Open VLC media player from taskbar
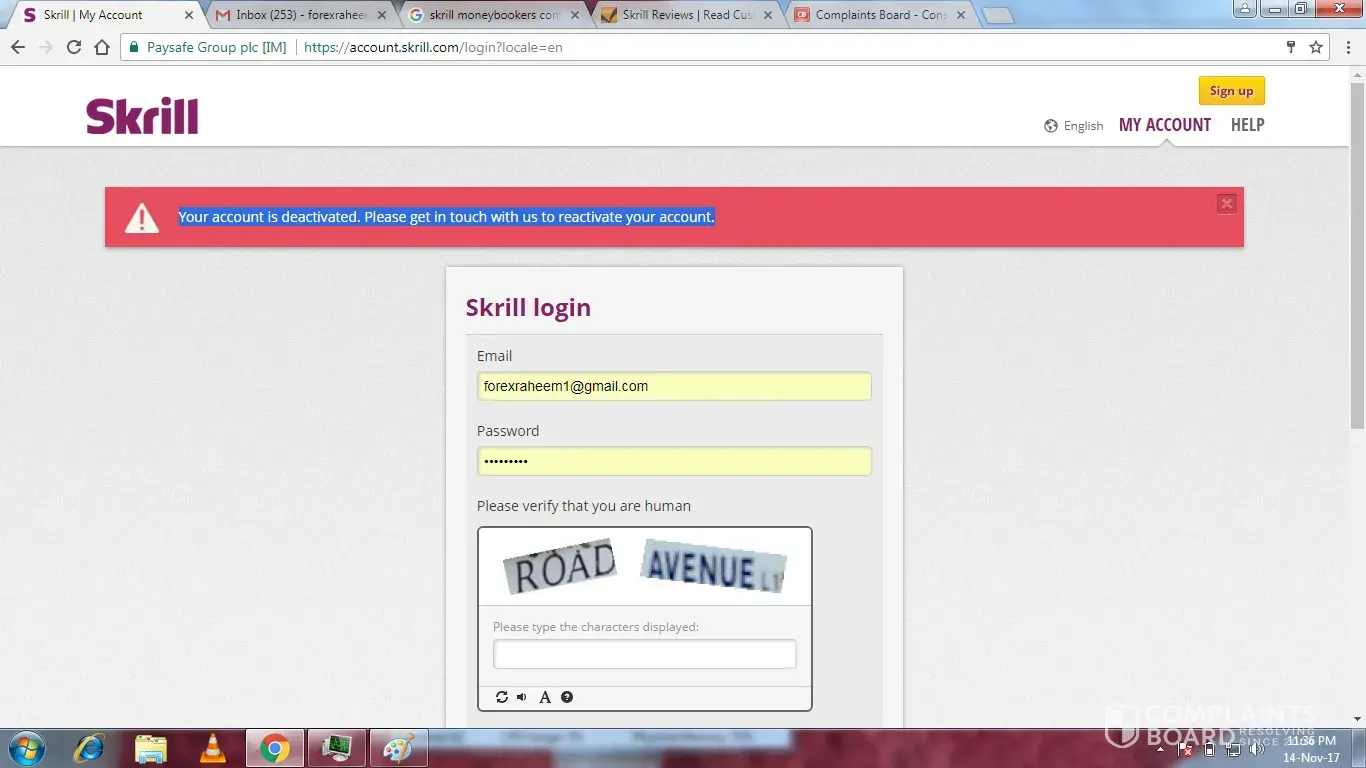The width and height of the screenshot is (1366, 768). (212, 748)
